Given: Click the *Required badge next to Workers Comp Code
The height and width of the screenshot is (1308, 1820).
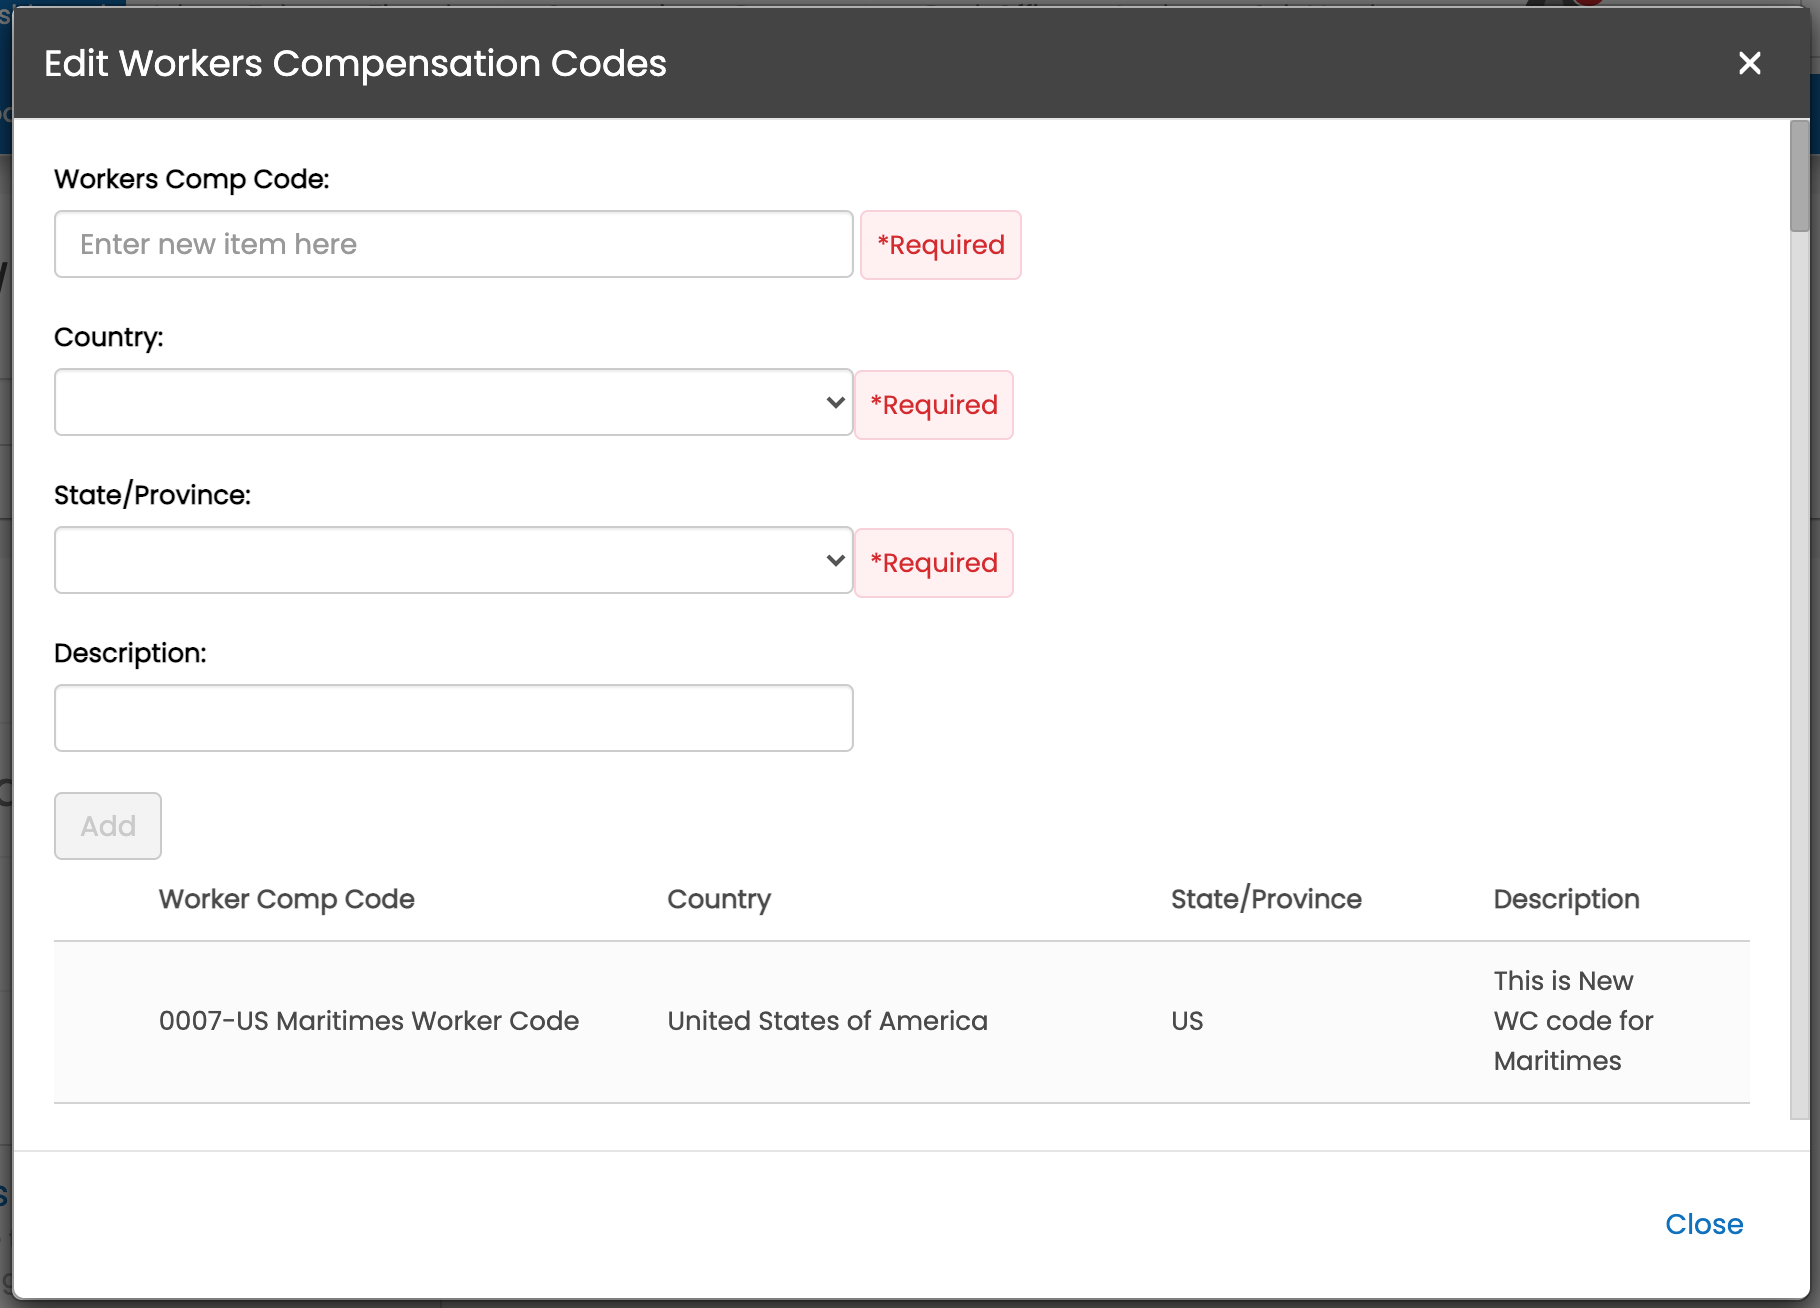Looking at the screenshot, I should 941,245.
